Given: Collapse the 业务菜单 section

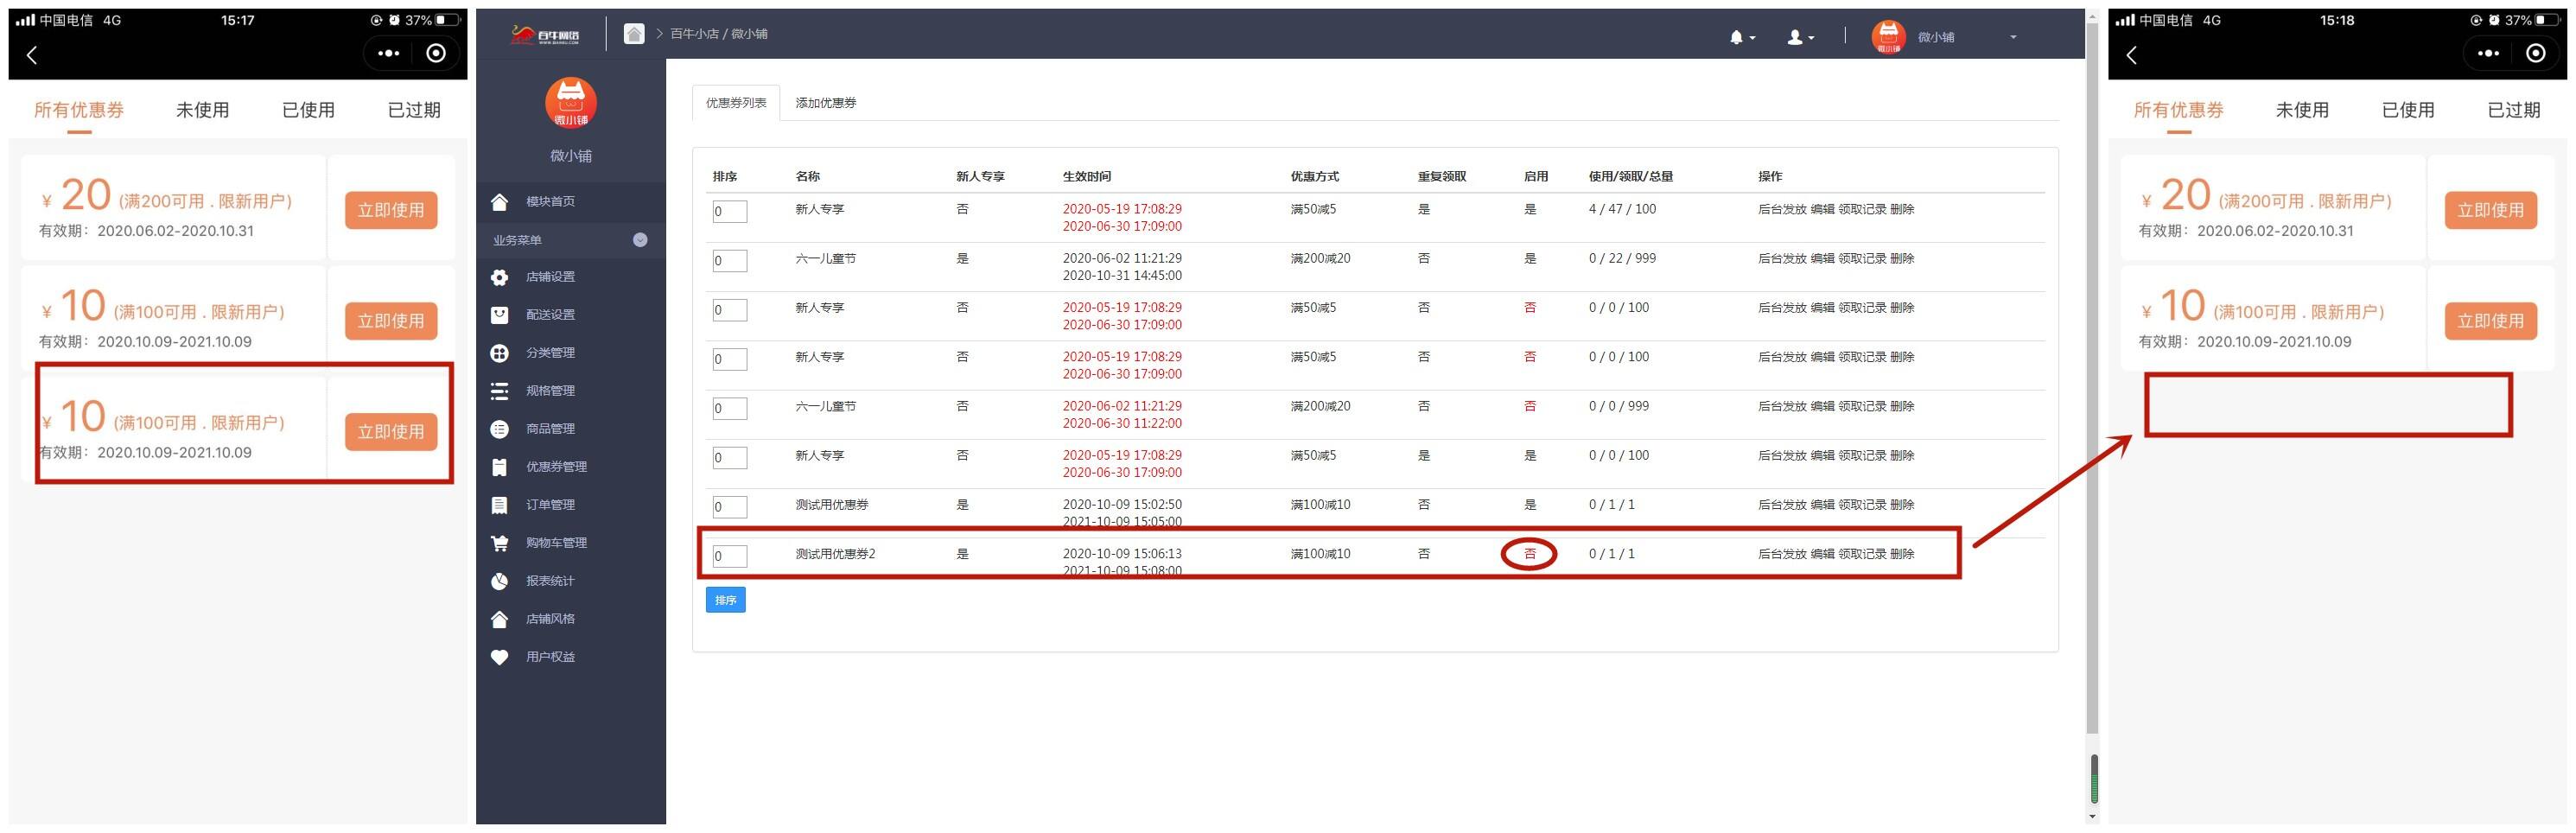Looking at the screenshot, I should (x=640, y=240).
